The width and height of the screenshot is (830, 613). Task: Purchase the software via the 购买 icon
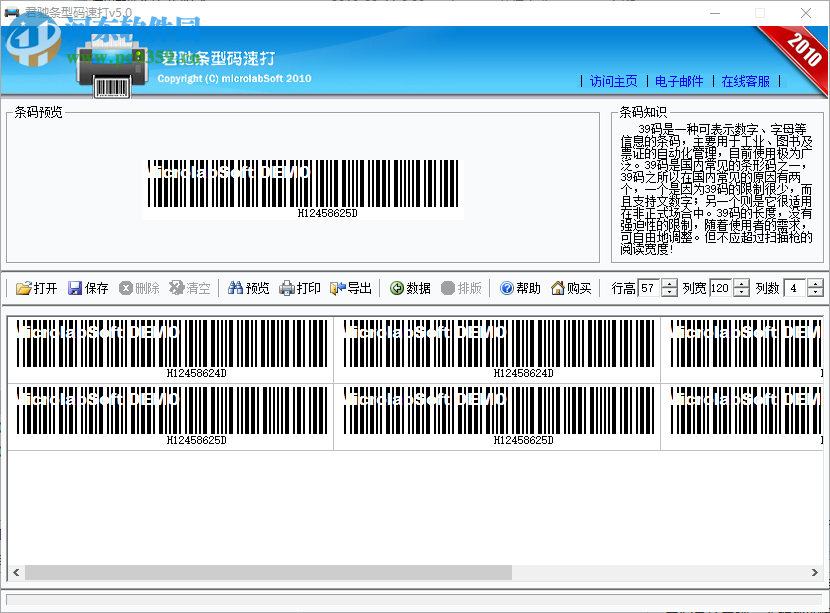(x=570, y=288)
